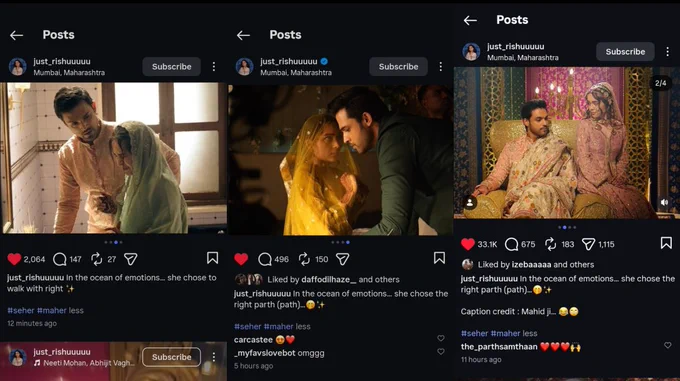Image resolution: width=680 pixels, height=381 pixels.
Task: Collapse left post caption with 'less'
Action: click(x=76, y=310)
